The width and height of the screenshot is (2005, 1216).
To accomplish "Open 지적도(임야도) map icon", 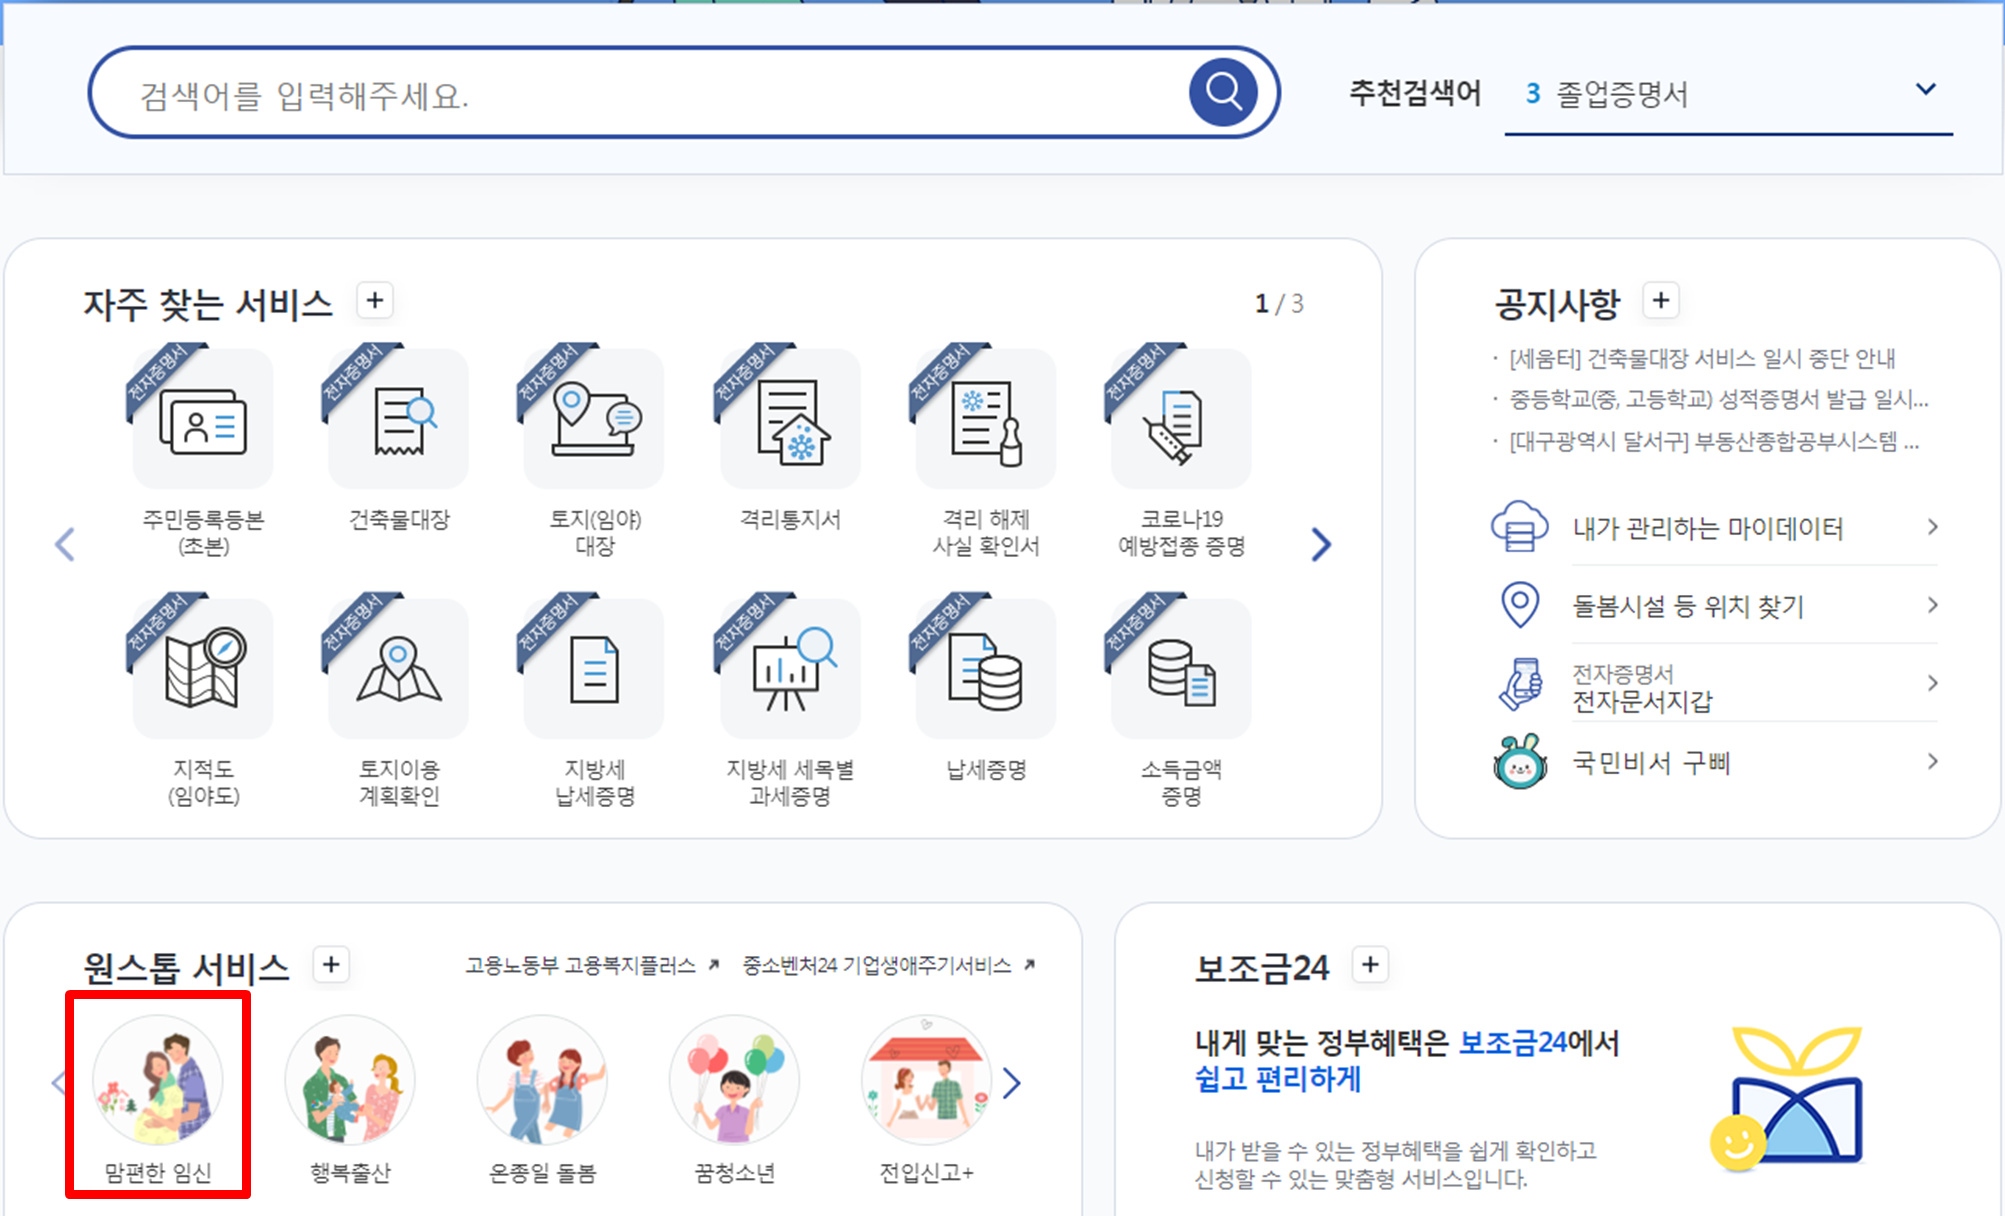I will [203, 670].
